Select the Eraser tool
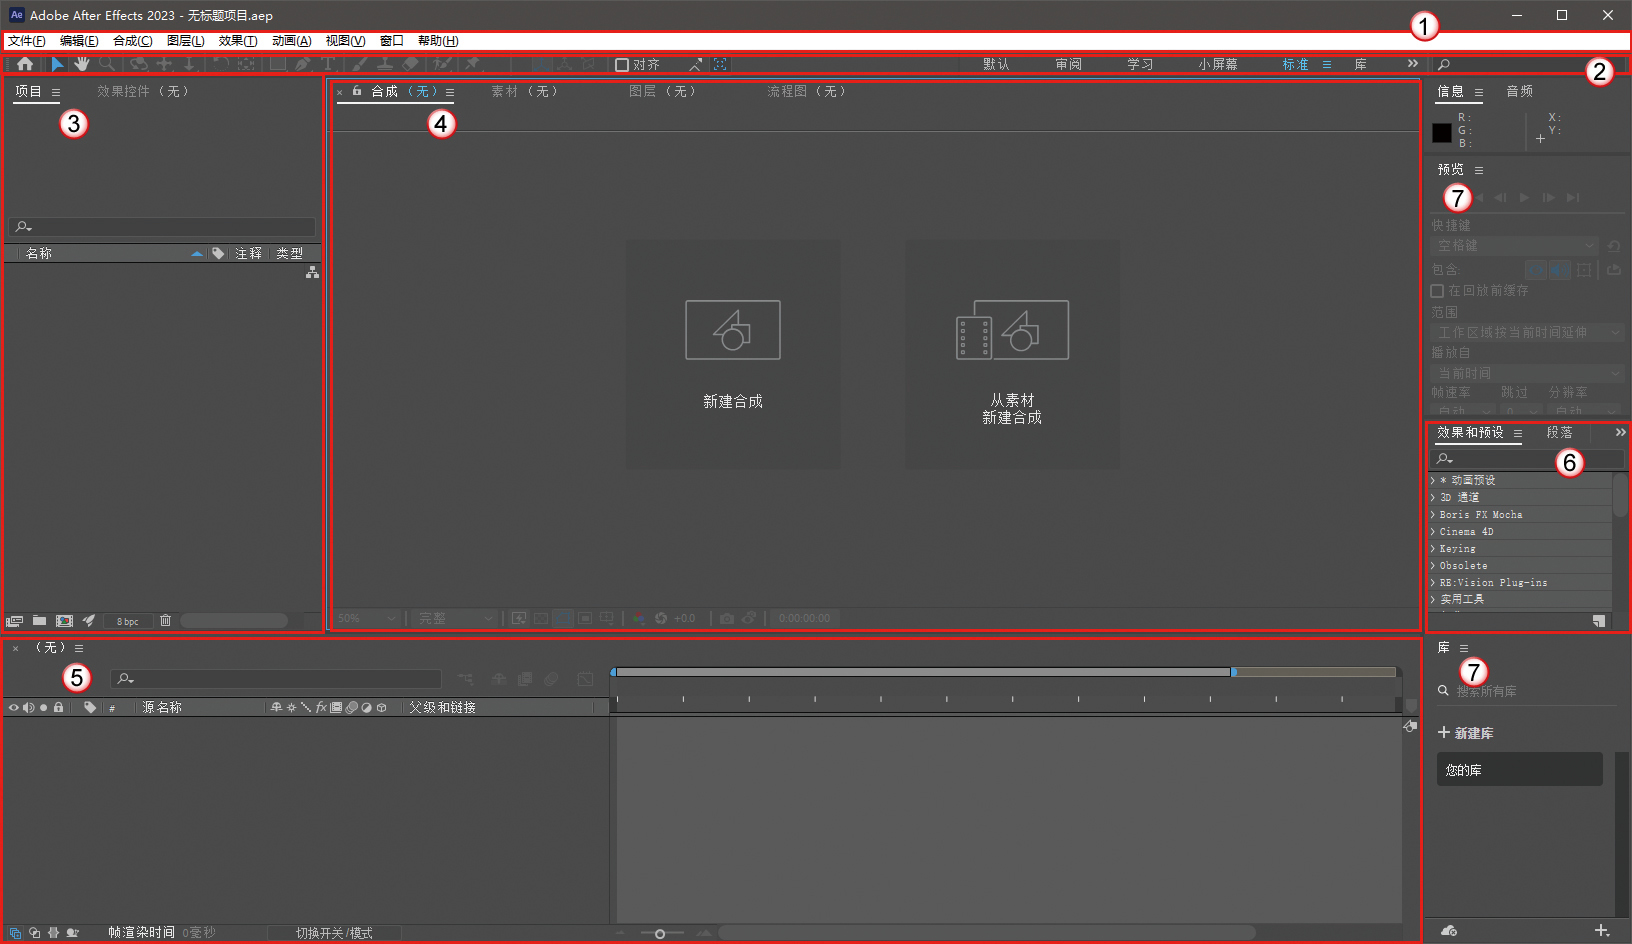Viewport: 1632px width, 944px height. tap(410, 64)
